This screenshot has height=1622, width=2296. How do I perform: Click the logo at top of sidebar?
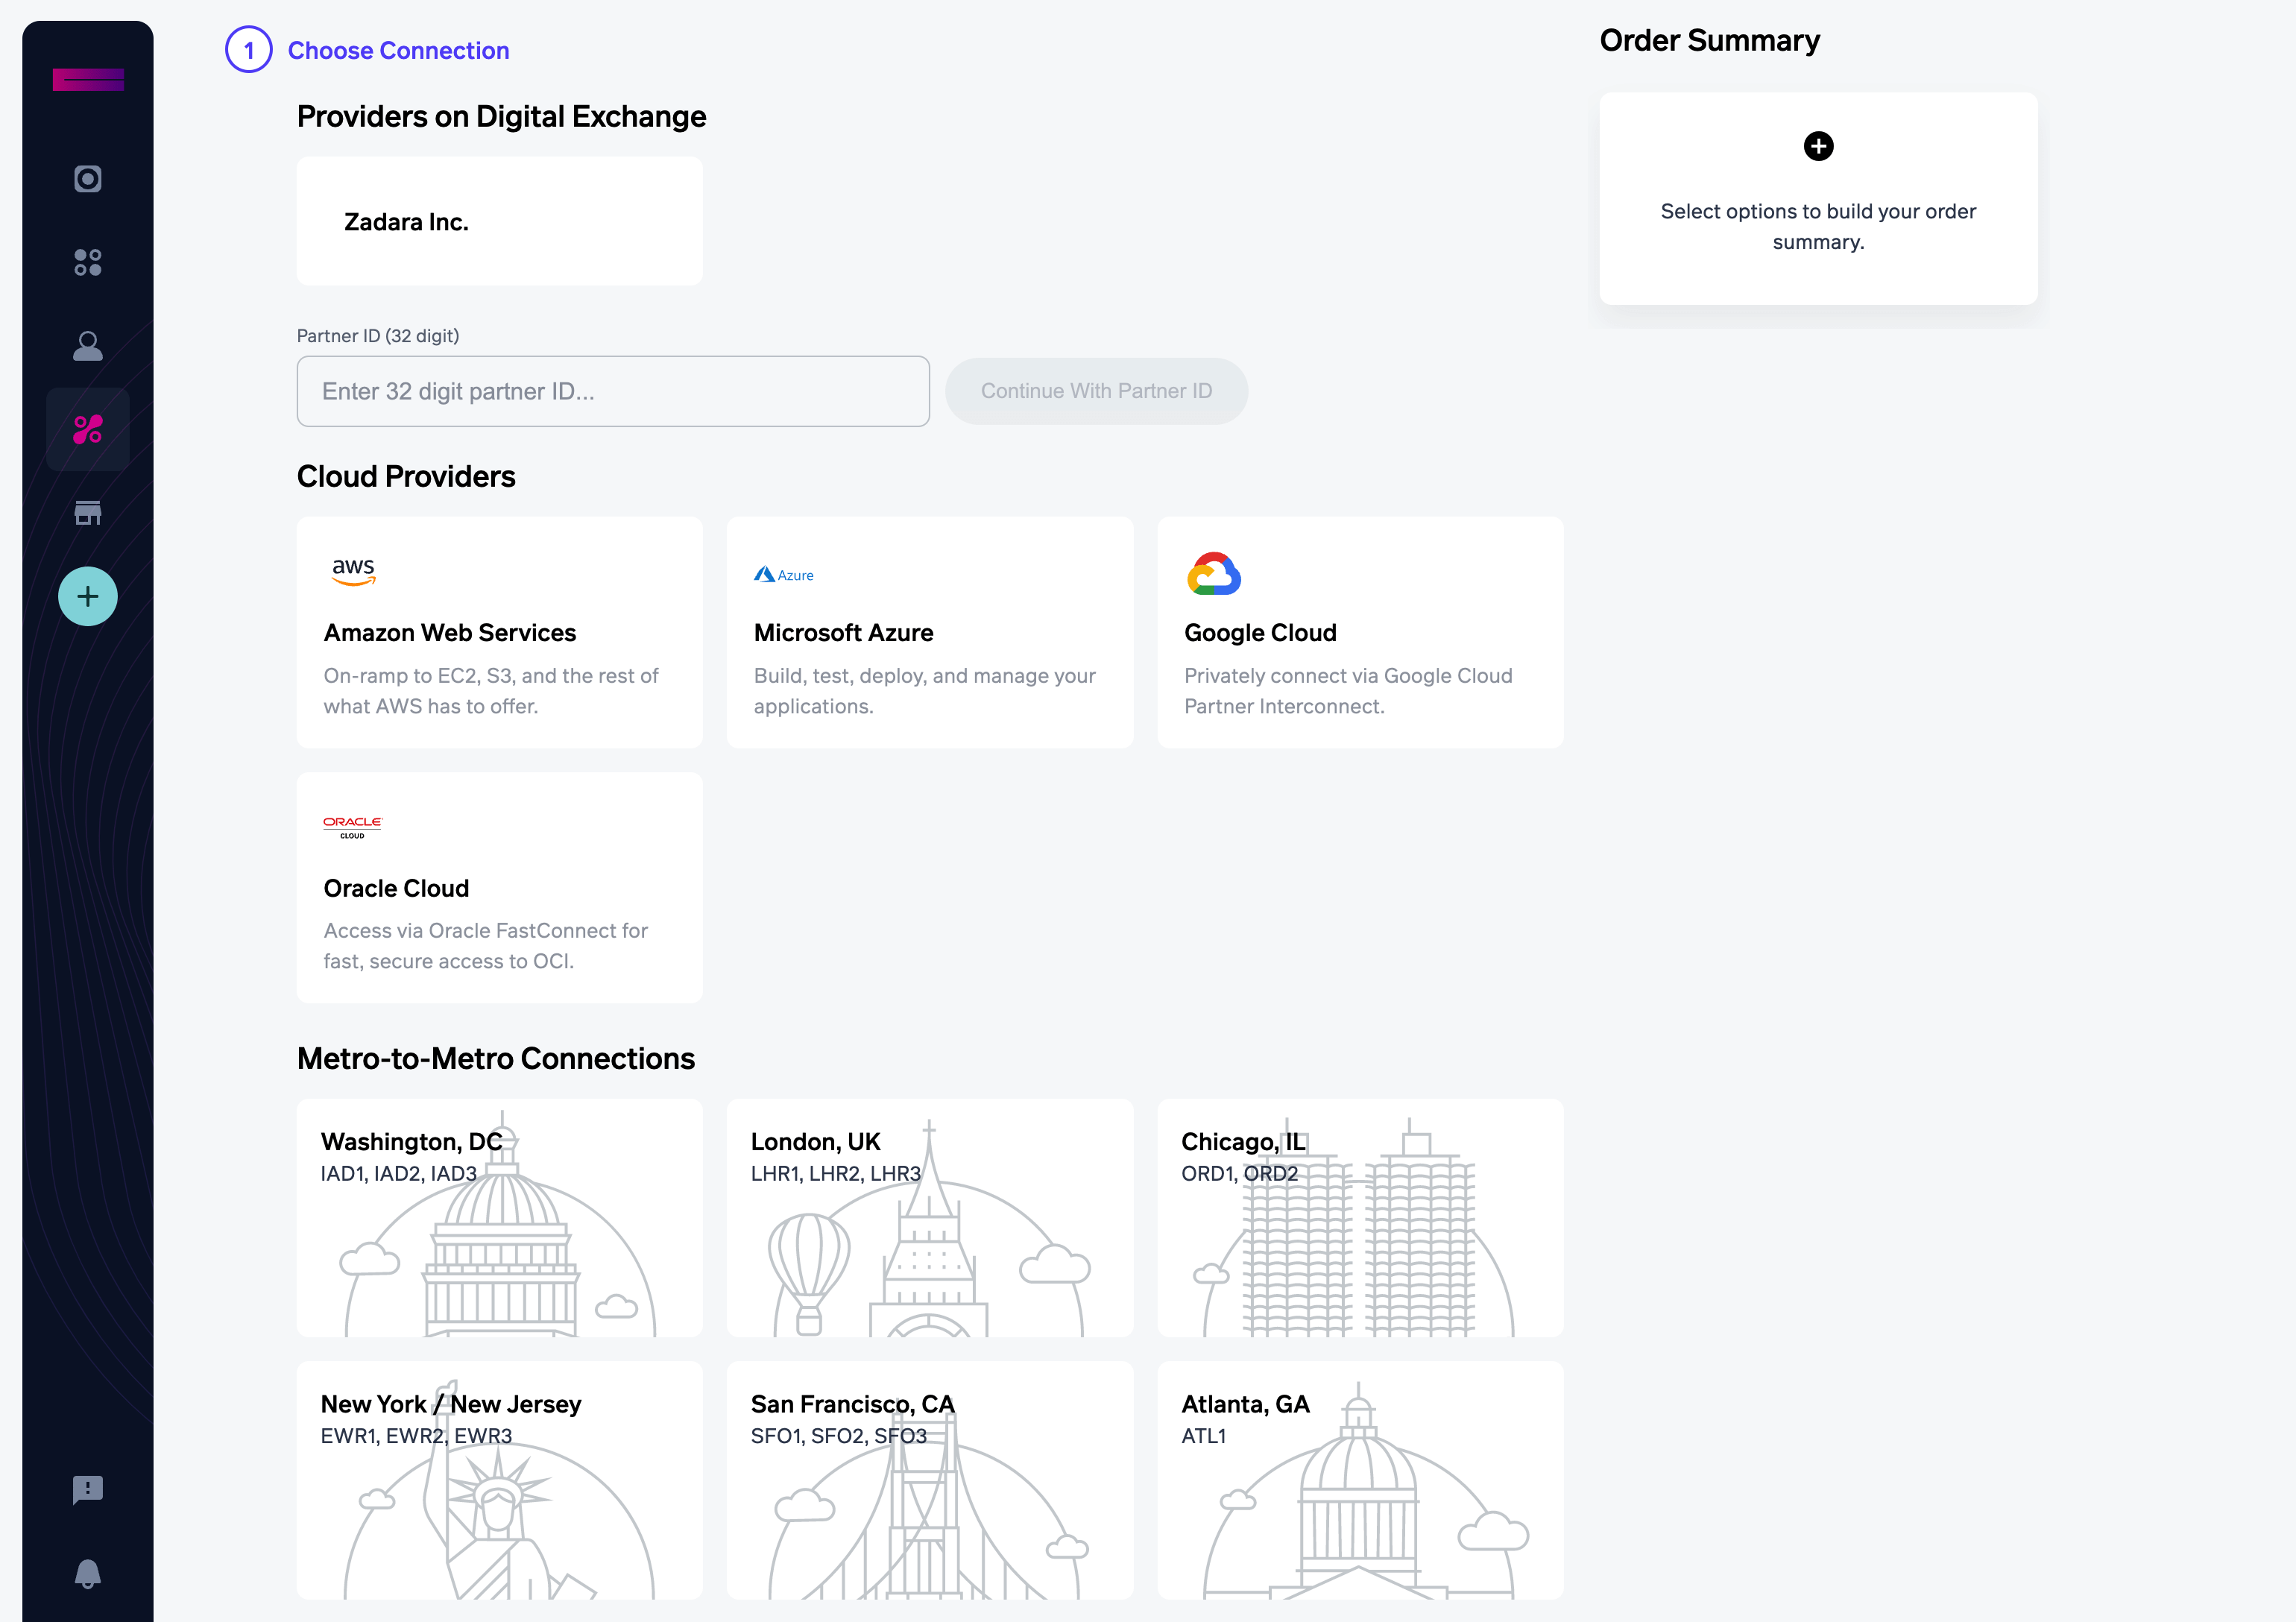(88, 80)
